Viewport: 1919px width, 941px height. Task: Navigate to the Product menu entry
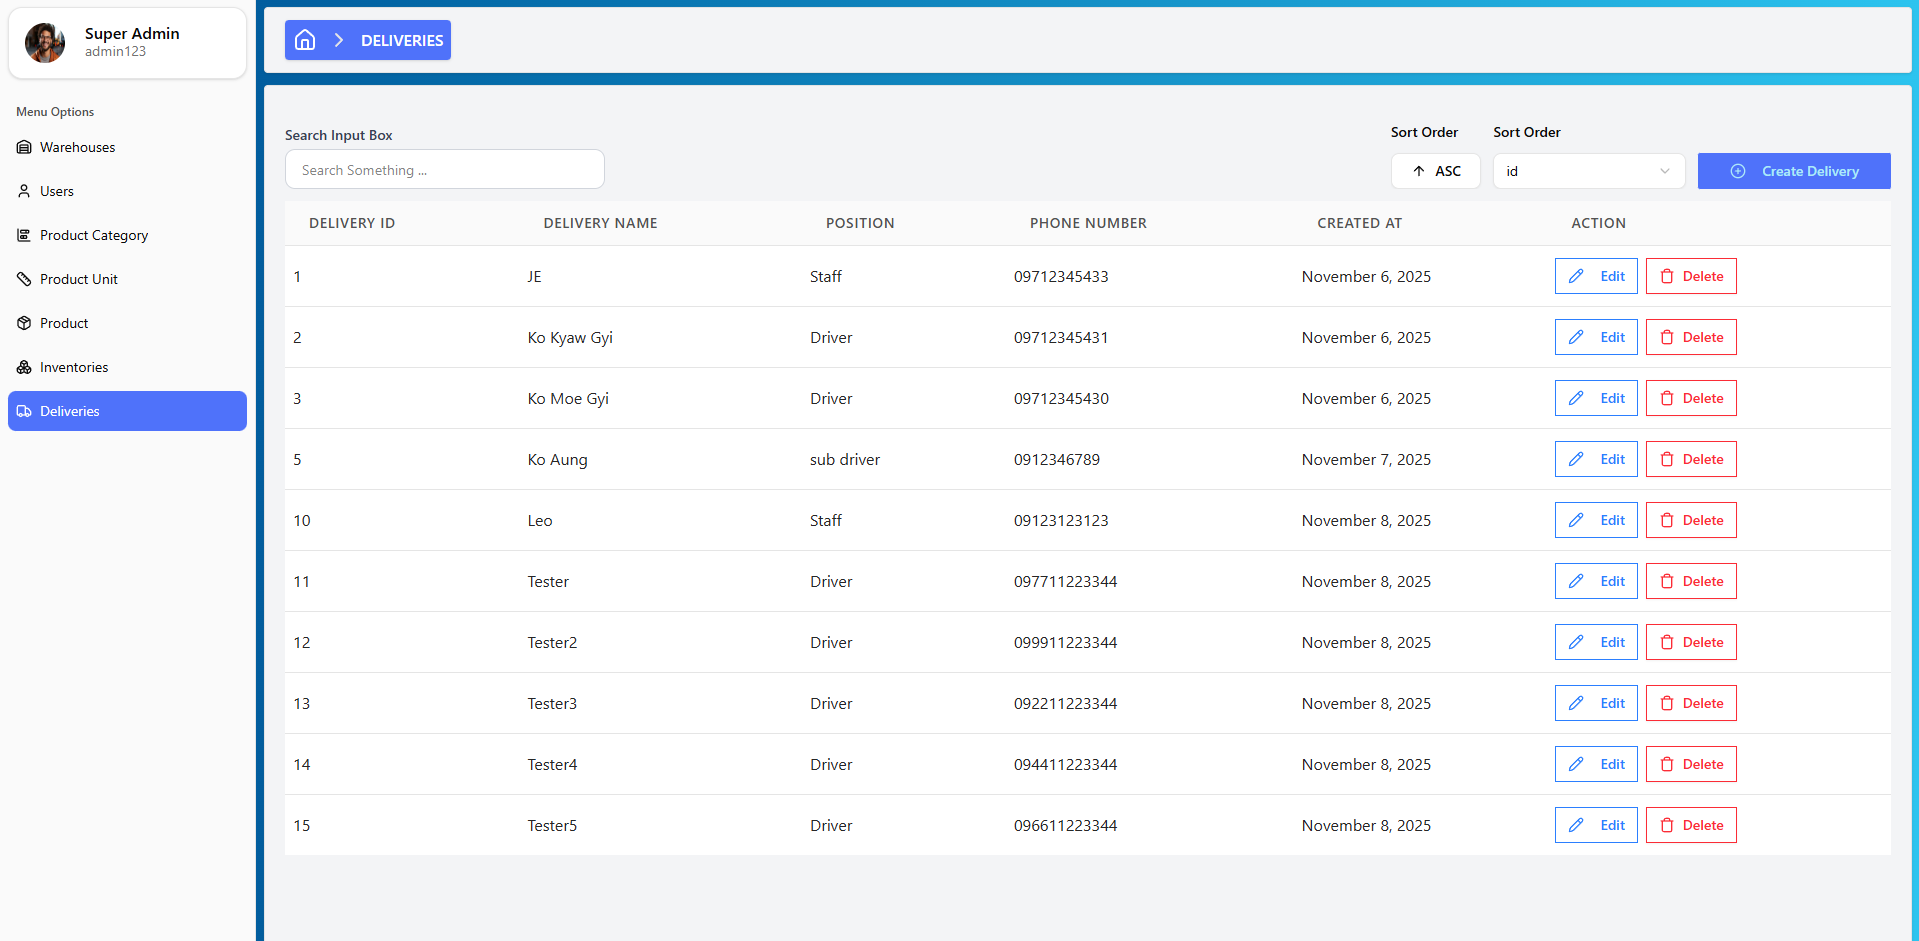click(x=127, y=323)
